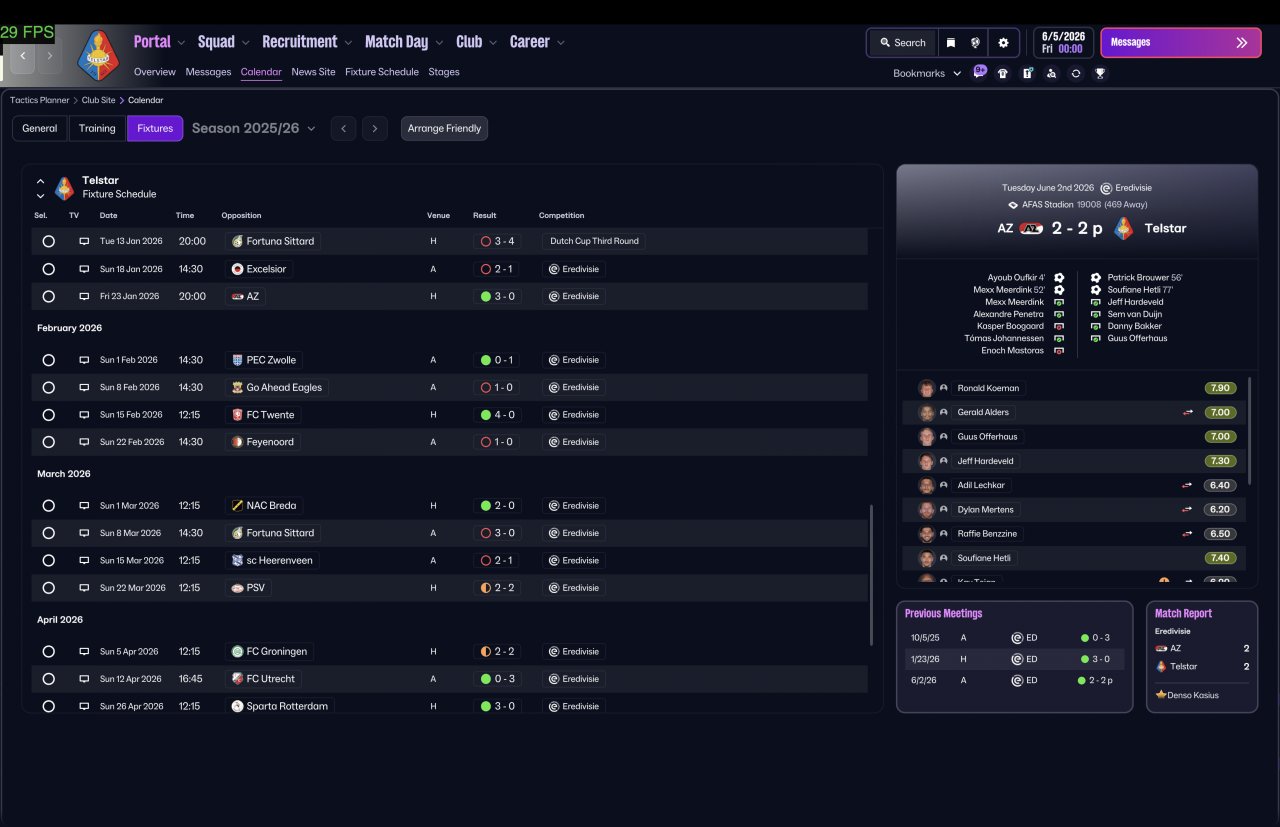Select the NAC Breda fixture radio
The image size is (1280, 827).
pos(48,506)
